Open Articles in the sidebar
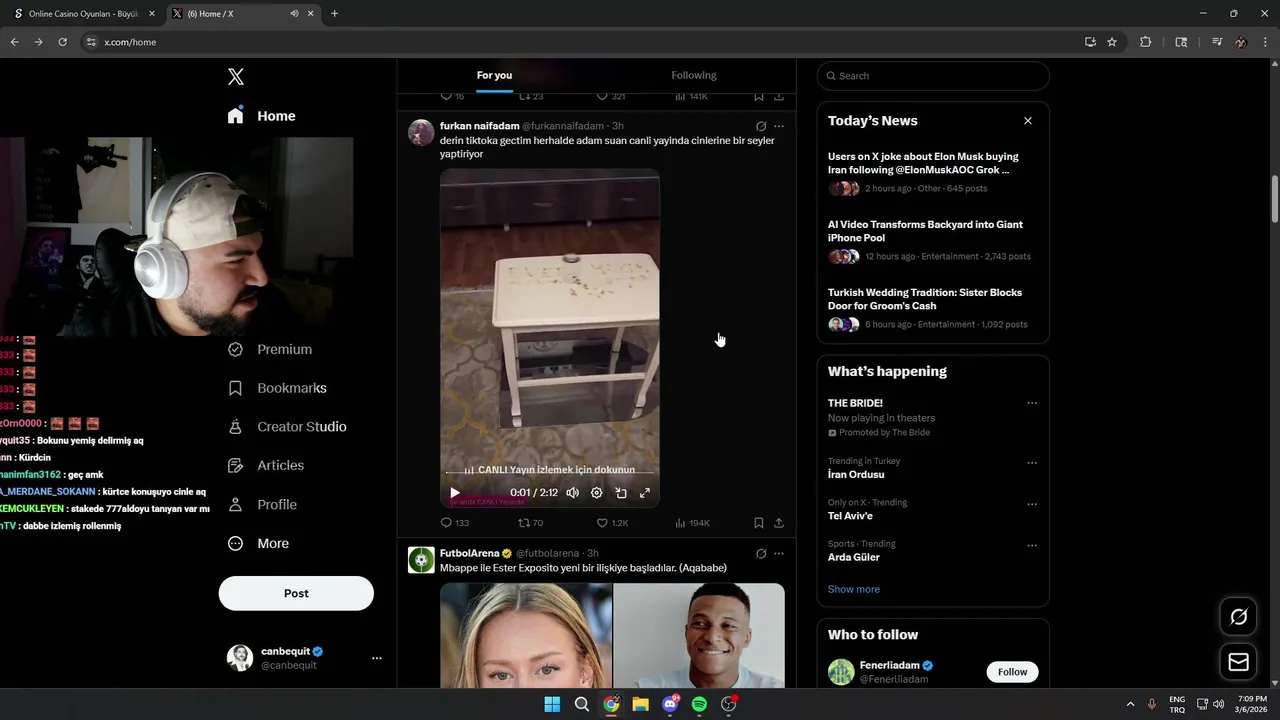 265,465
